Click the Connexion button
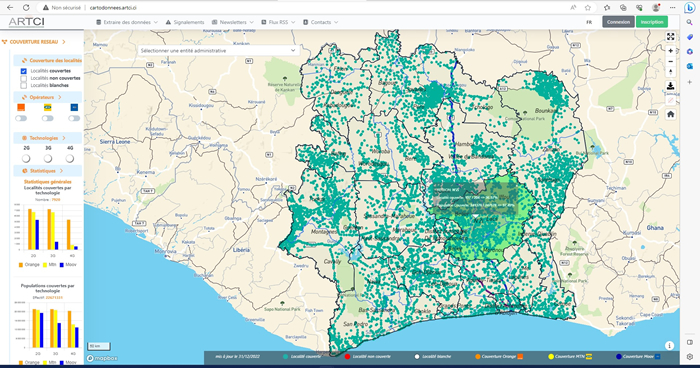 pos(618,22)
